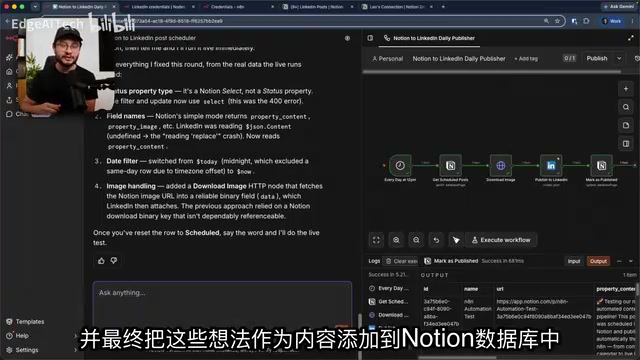Open the Settings gear in sidebar
Image resolution: width=640 pixels, height=360 pixels.
(x=9, y=350)
